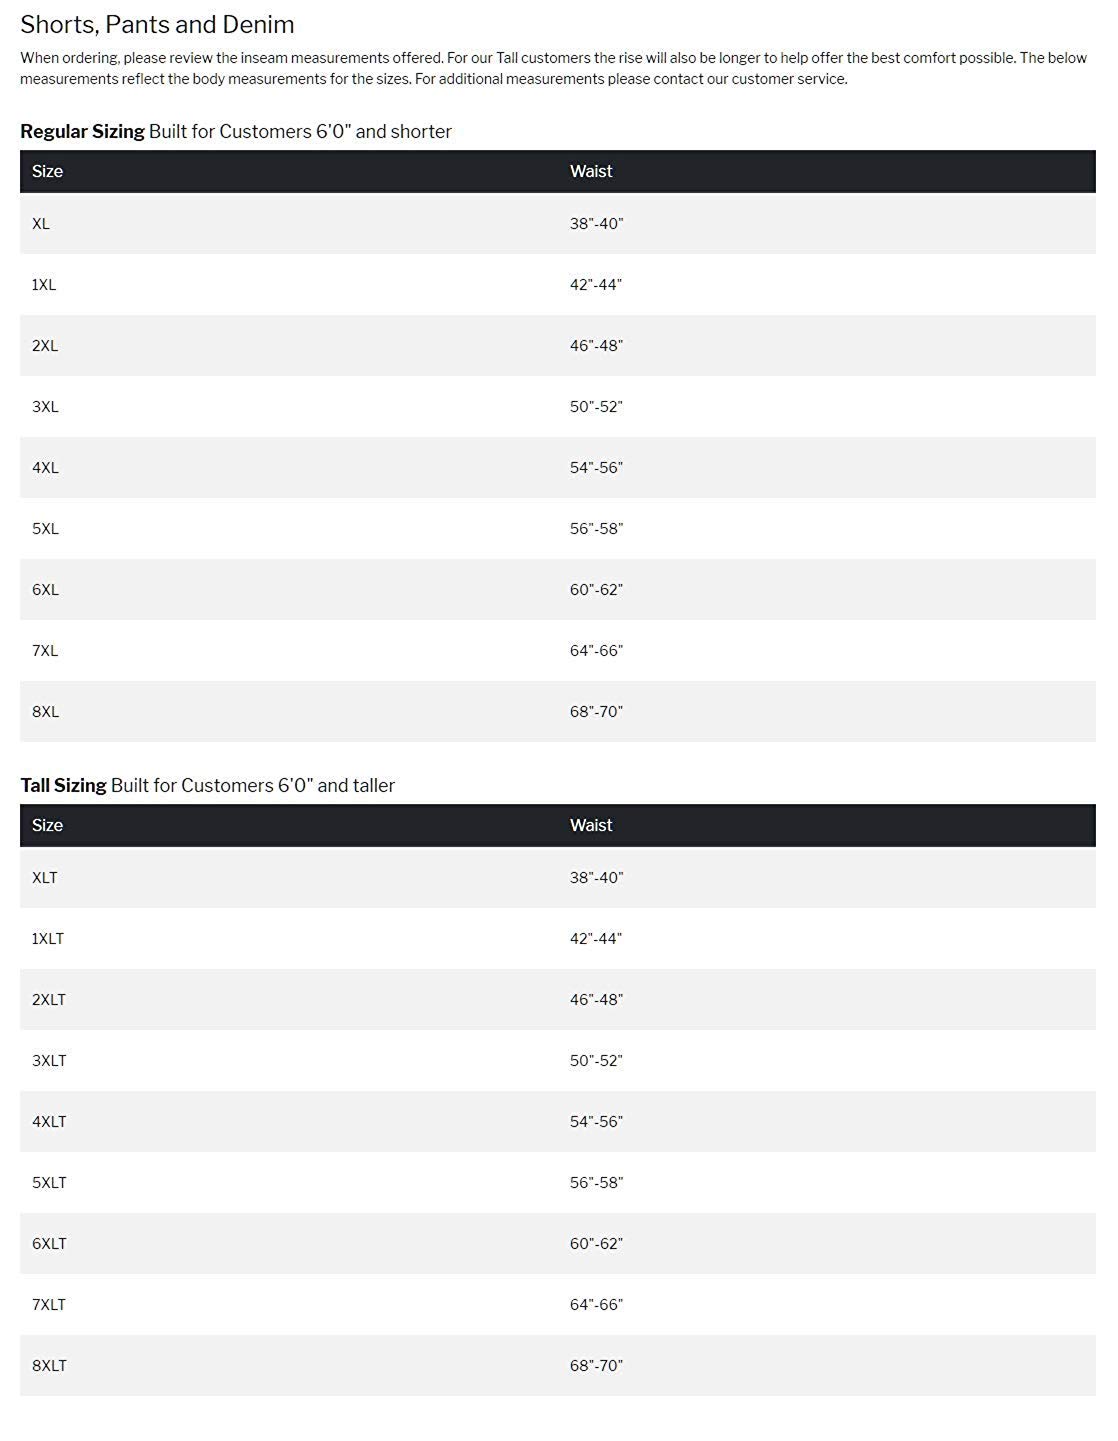The width and height of the screenshot is (1118, 1441).
Task: Select the Waist column header in Regular table
Action: 591,171
